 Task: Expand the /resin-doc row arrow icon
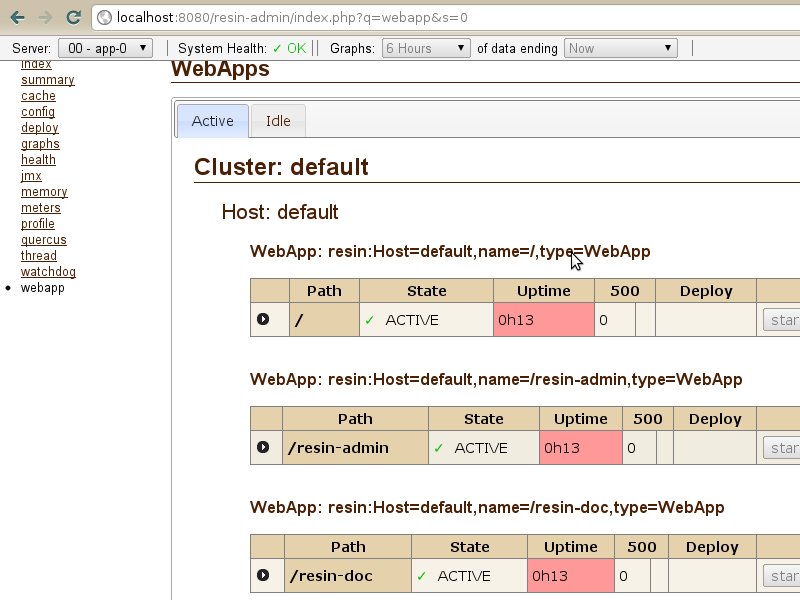coord(263,575)
